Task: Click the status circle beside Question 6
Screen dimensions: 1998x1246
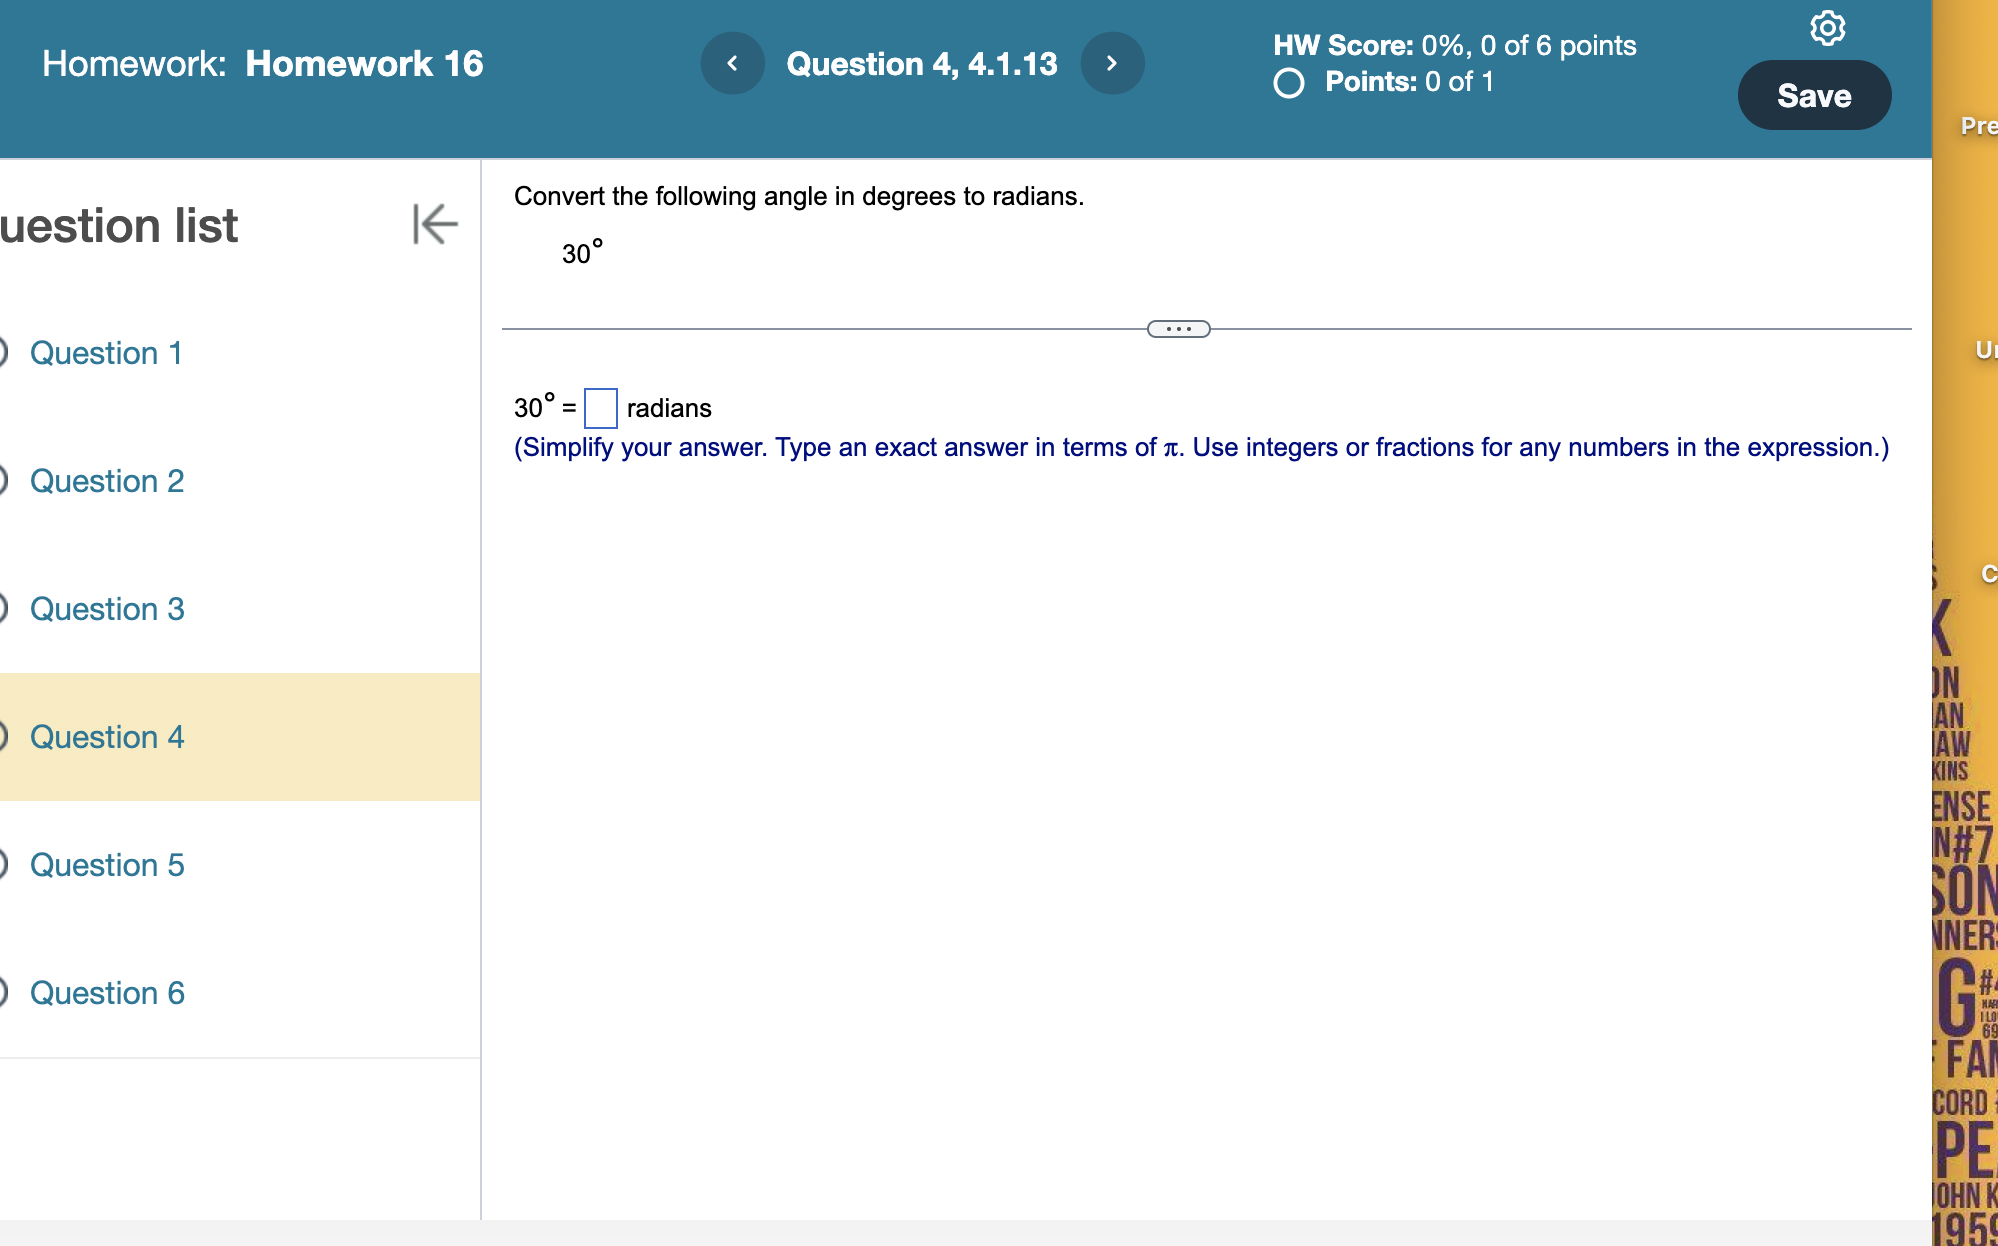Action: (3, 993)
